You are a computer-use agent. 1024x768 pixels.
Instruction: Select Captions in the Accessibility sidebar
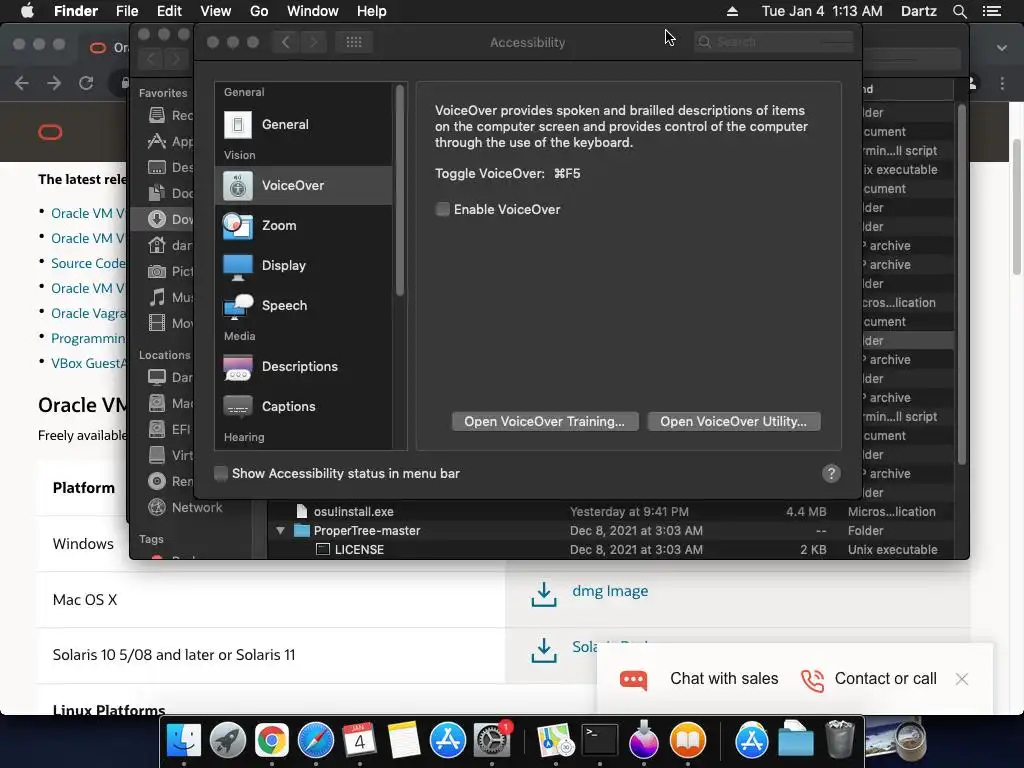(x=304, y=406)
